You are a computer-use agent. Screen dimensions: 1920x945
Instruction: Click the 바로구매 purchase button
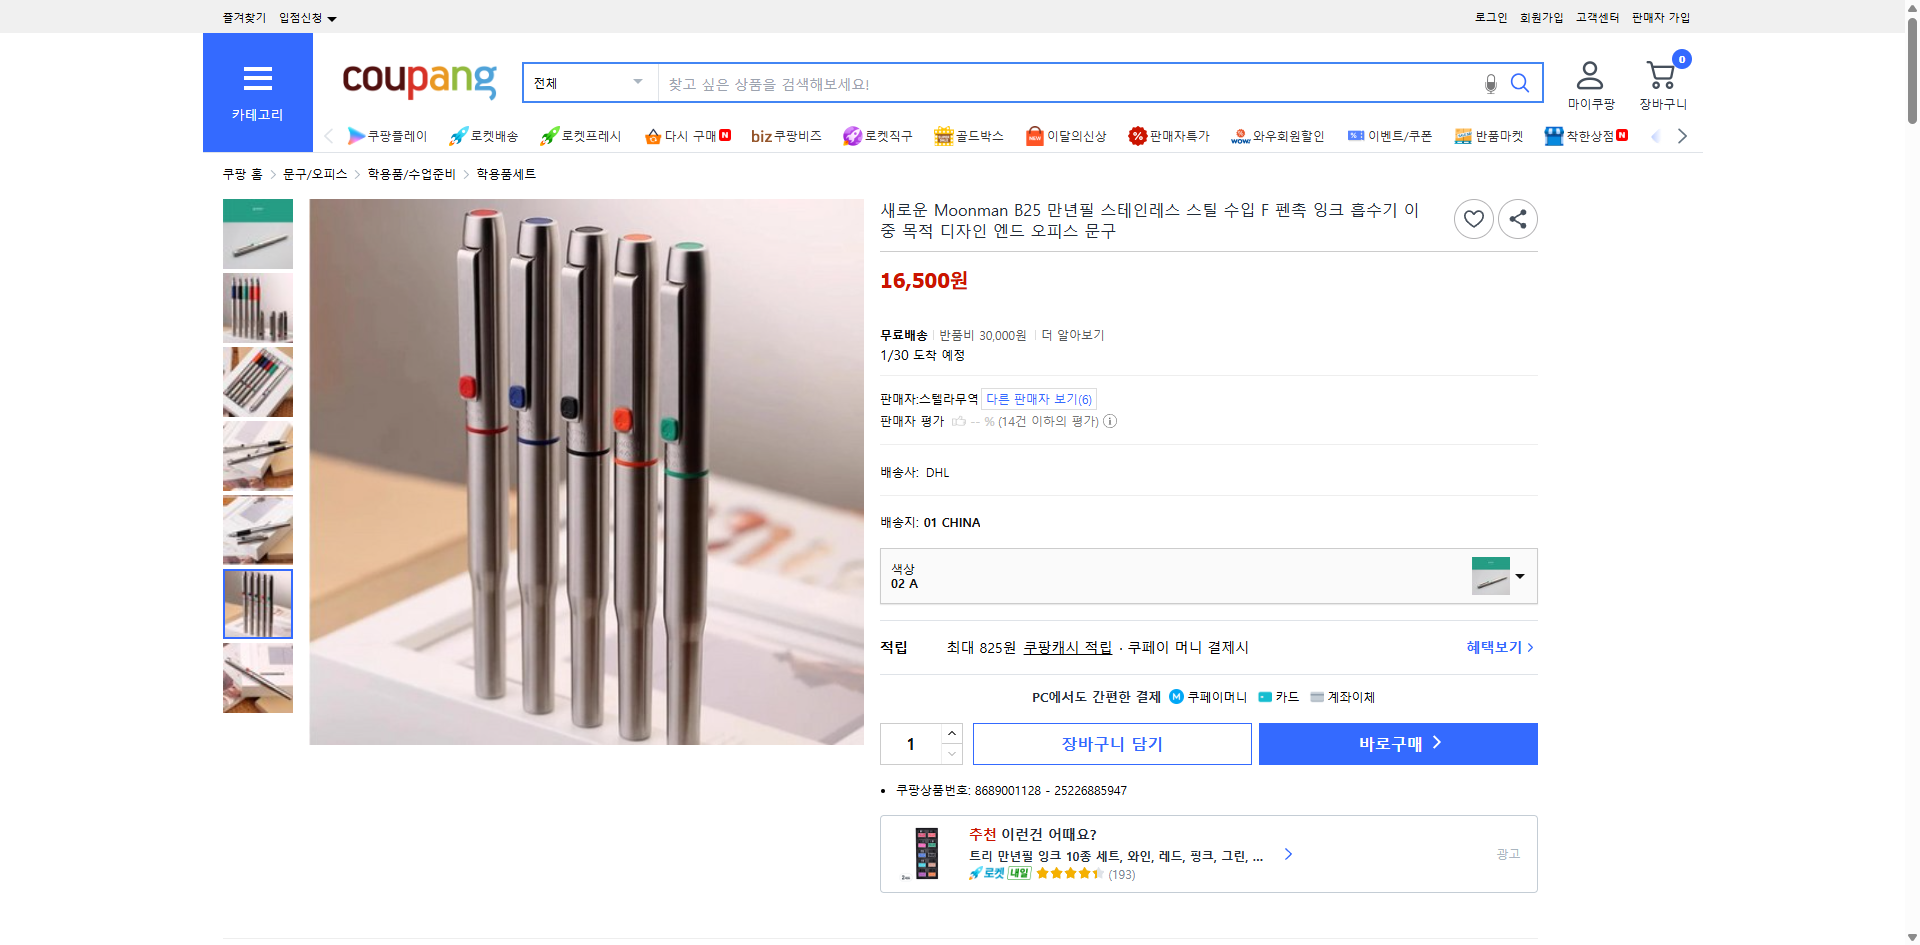click(1397, 743)
